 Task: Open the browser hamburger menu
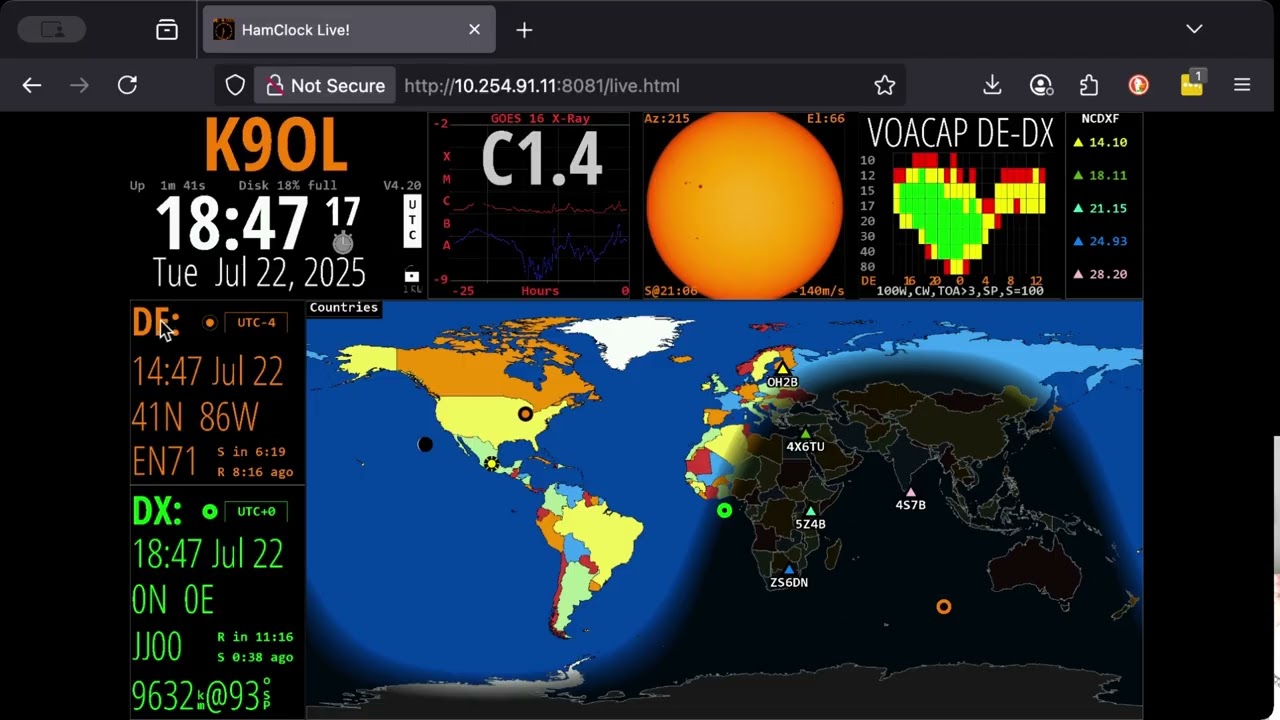(1242, 86)
